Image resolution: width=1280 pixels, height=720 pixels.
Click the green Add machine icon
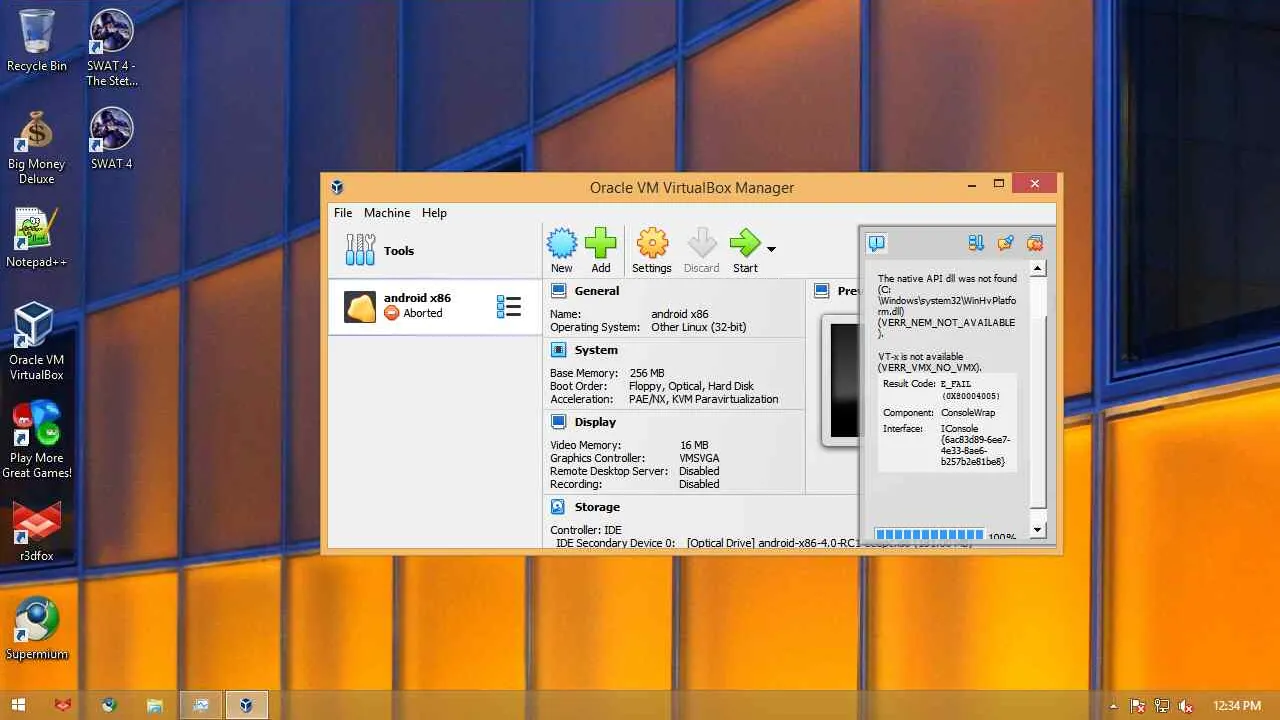[601, 243]
